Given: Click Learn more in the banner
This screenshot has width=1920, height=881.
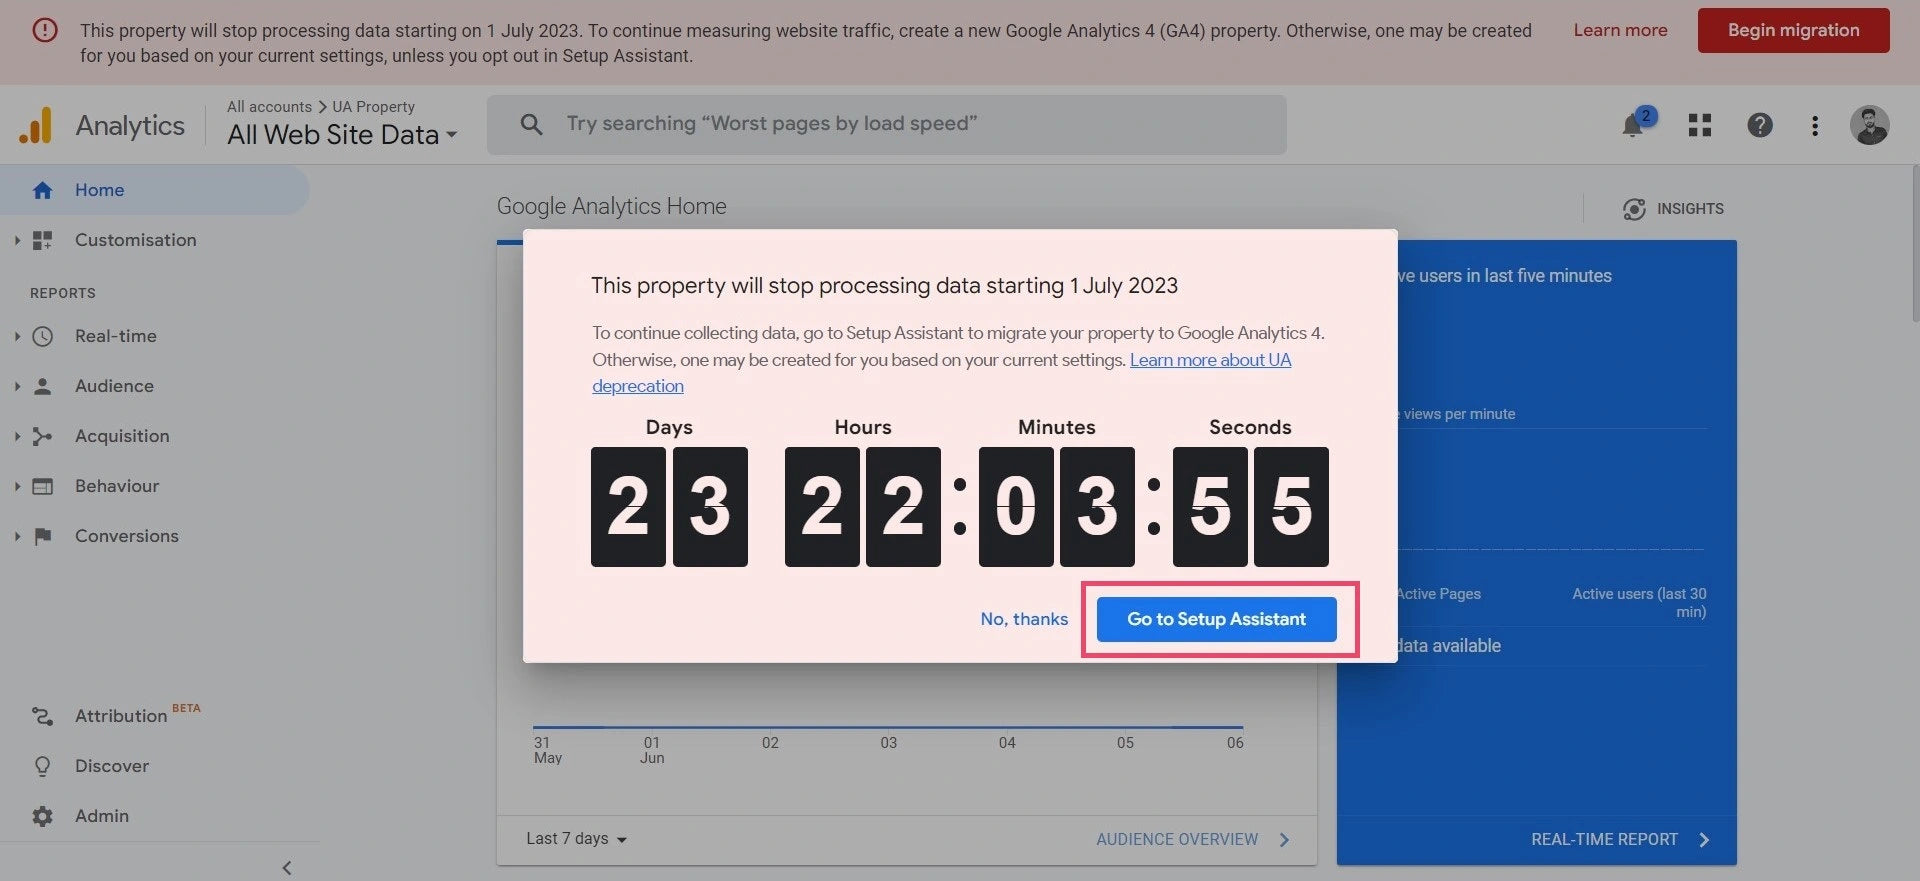Looking at the screenshot, I should 1620,30.
